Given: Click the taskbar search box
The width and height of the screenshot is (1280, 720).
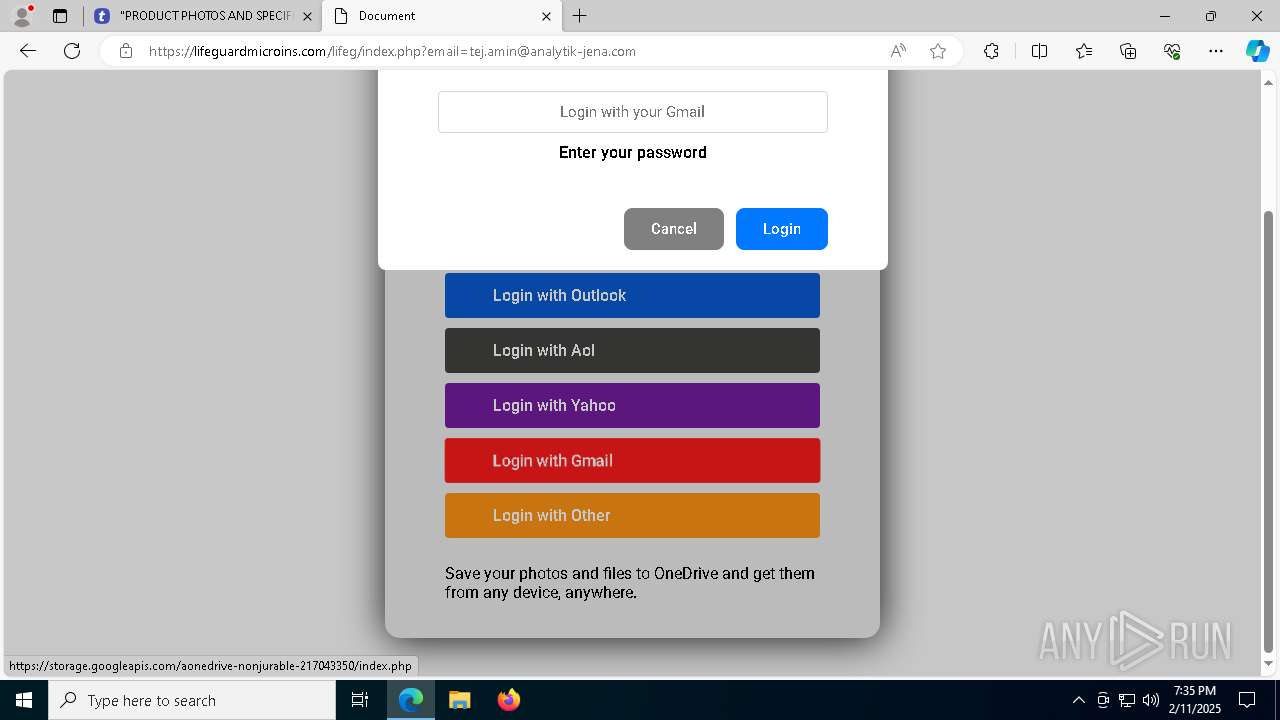Looking at the screenshot, I should coord(192,700).
